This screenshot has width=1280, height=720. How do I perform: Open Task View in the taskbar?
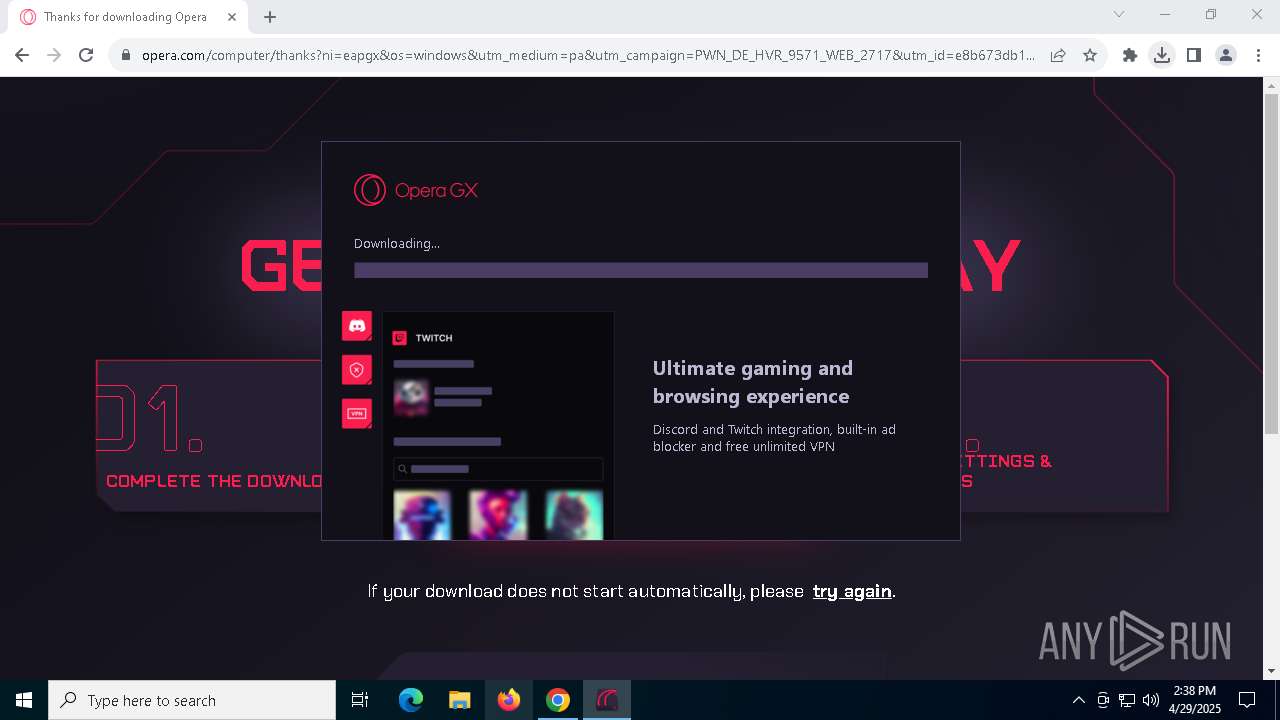click(x=360, y=700)
